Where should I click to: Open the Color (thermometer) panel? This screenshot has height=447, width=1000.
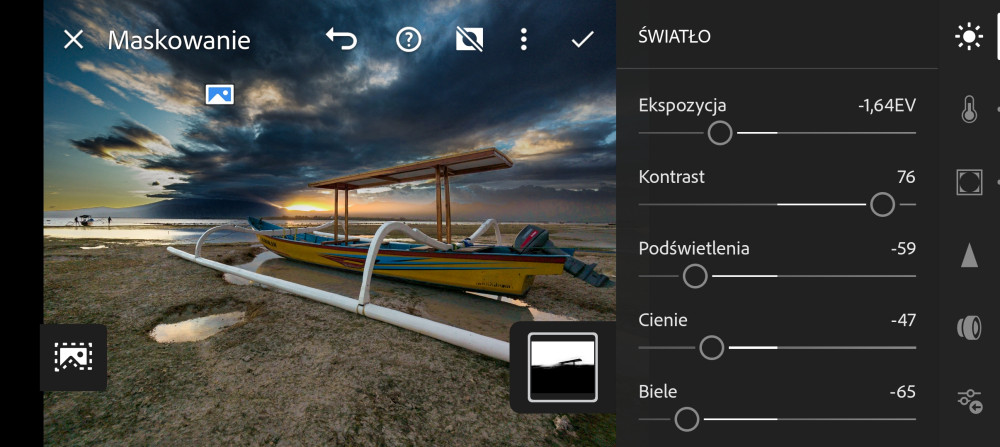(x=969, y=108)
